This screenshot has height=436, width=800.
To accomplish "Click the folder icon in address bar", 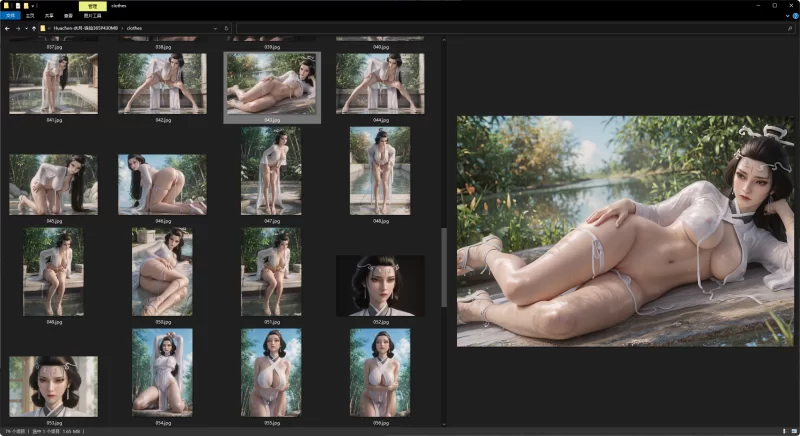I will pyautogui.click(x=43, y=29).
